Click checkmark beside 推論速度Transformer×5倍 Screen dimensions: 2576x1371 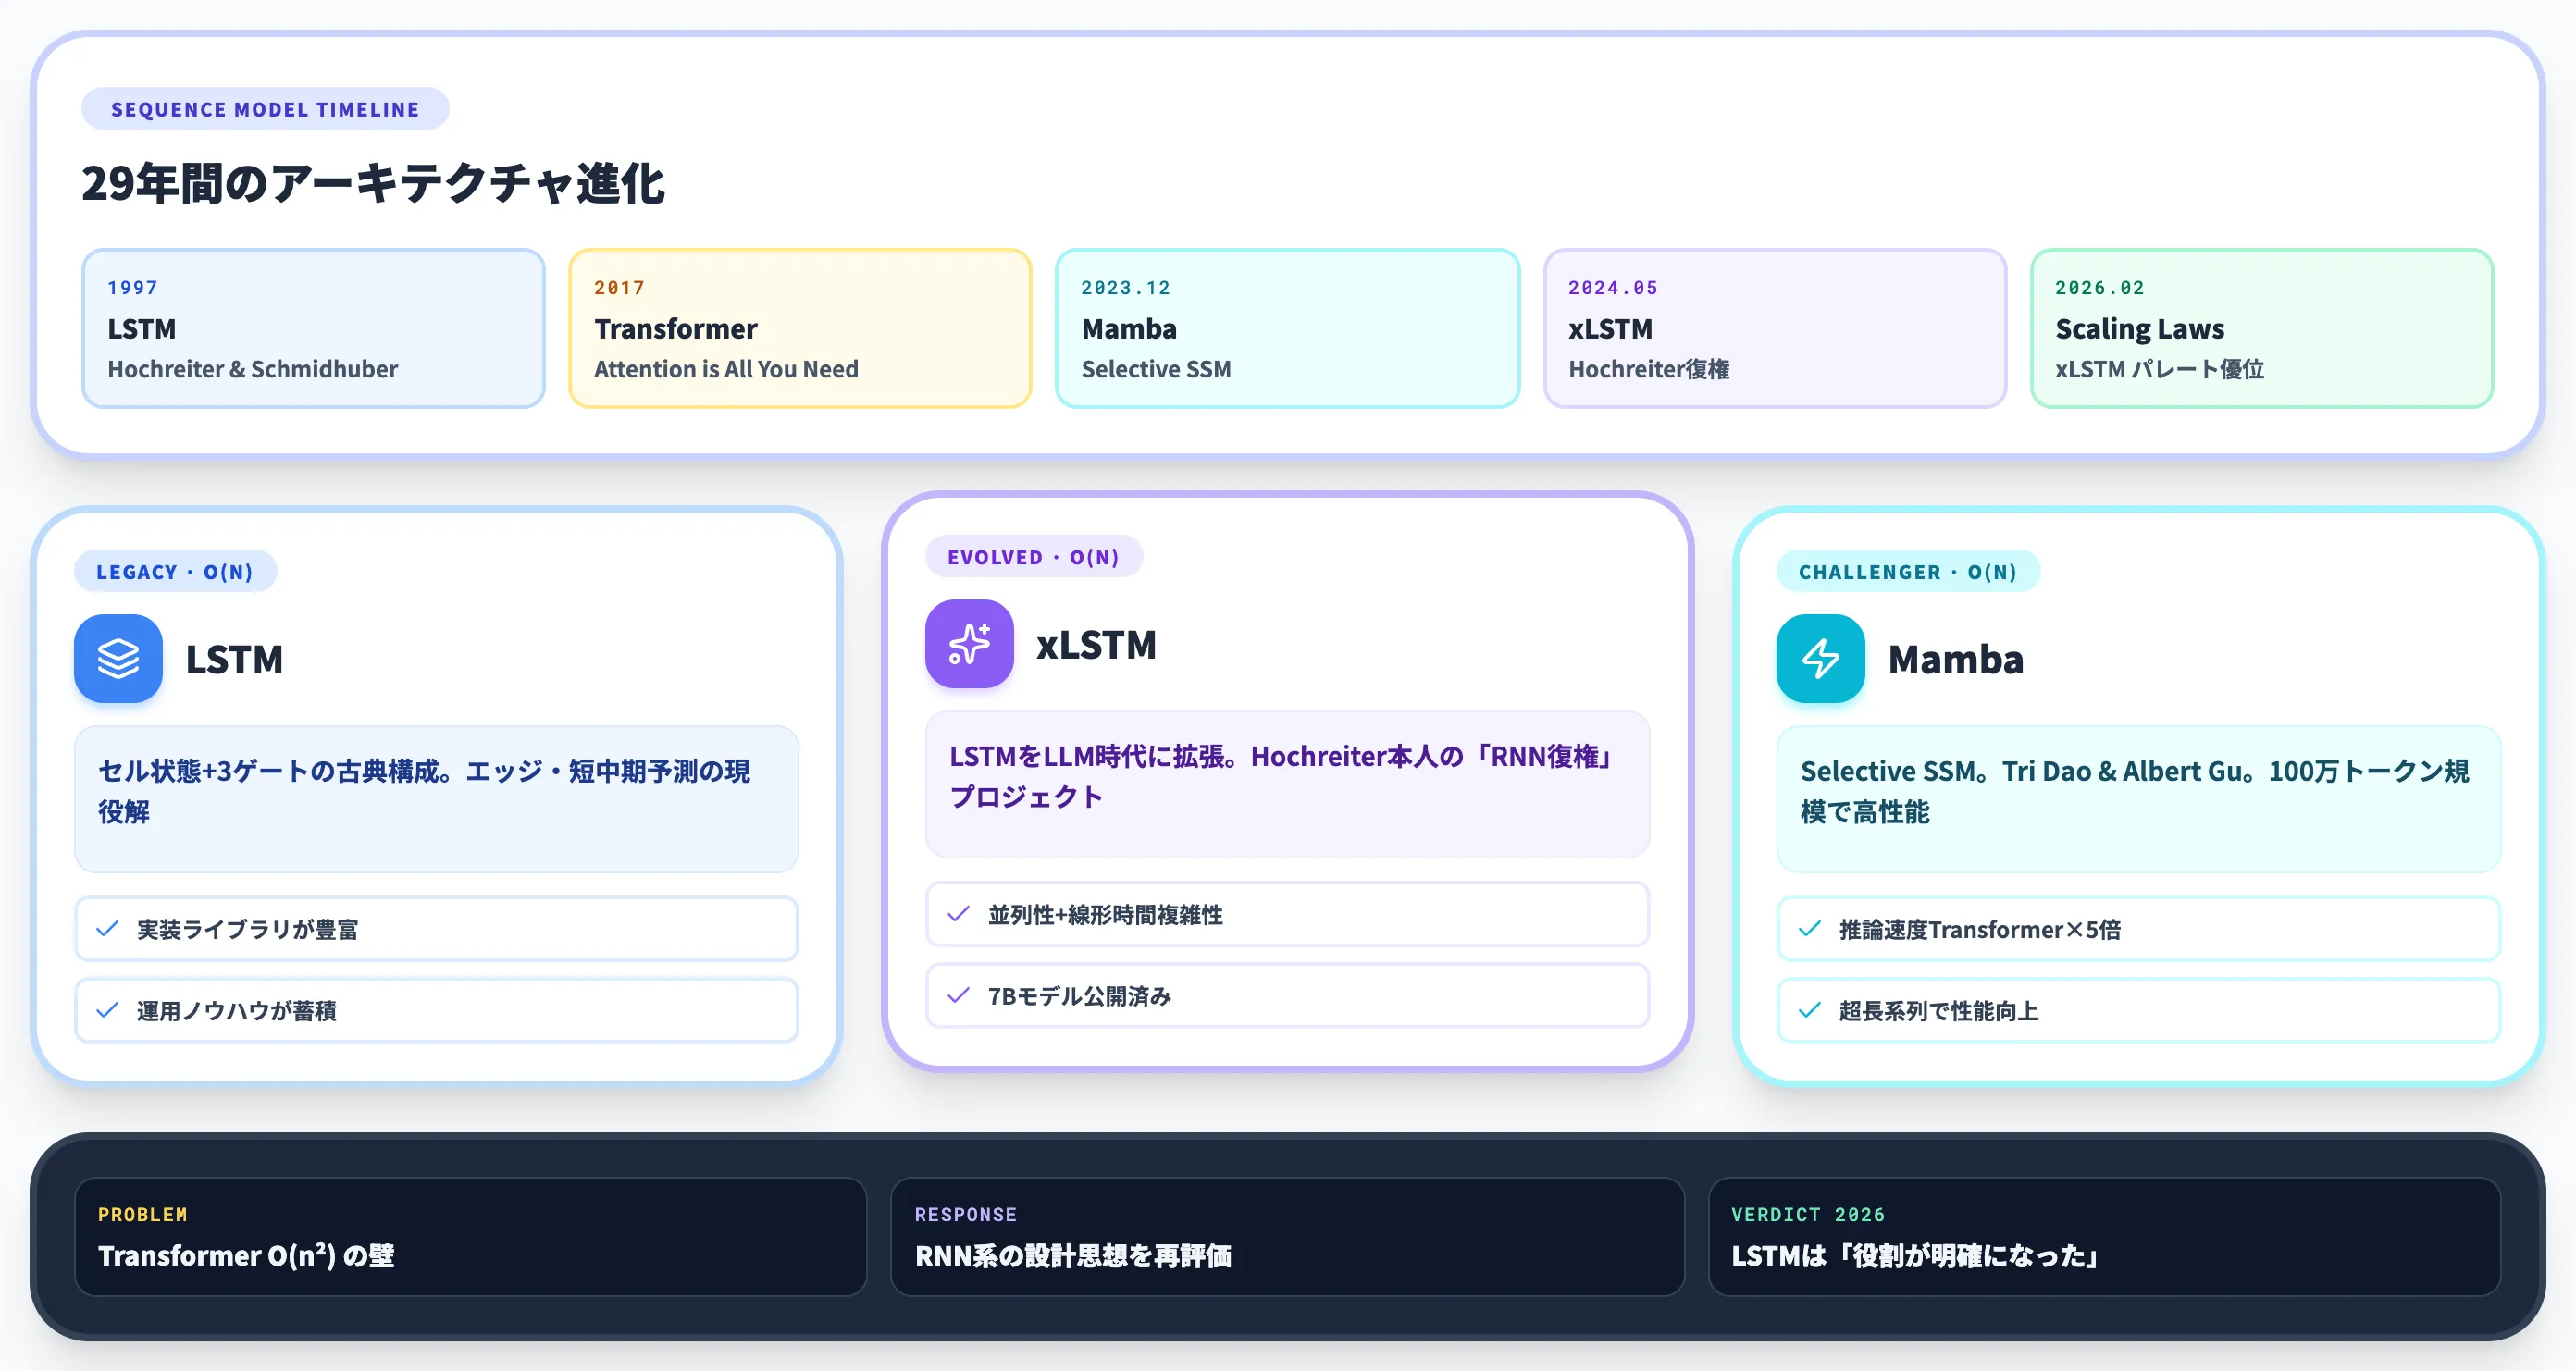pyautogui.click(x=1810, y=929)
